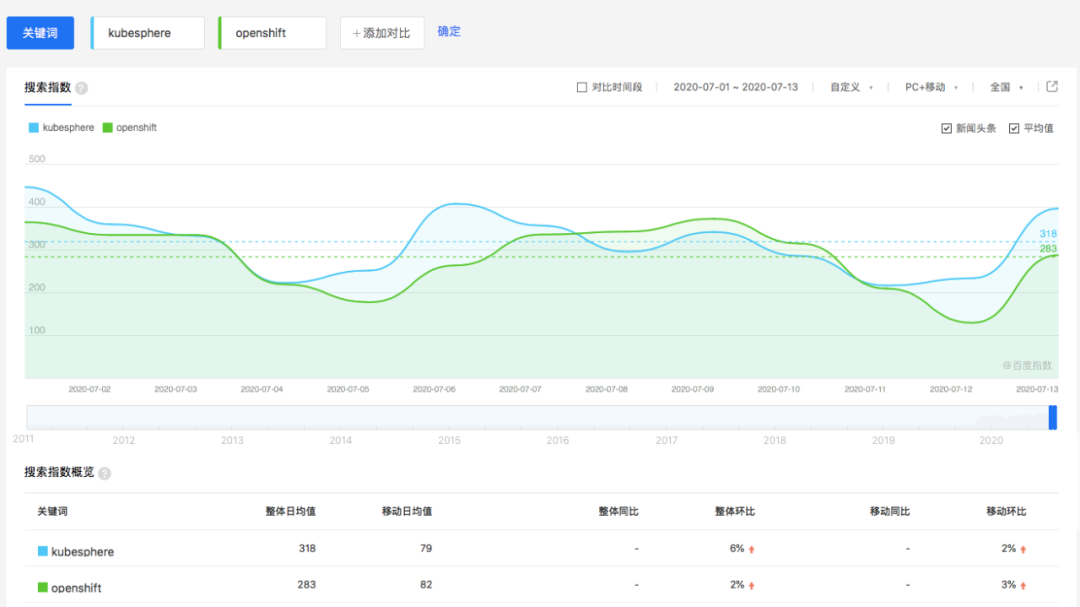Viewport: 1080px width, 607px height.
Task: Enable the 对比时间段 checkbox
Action: click(582, 88)
